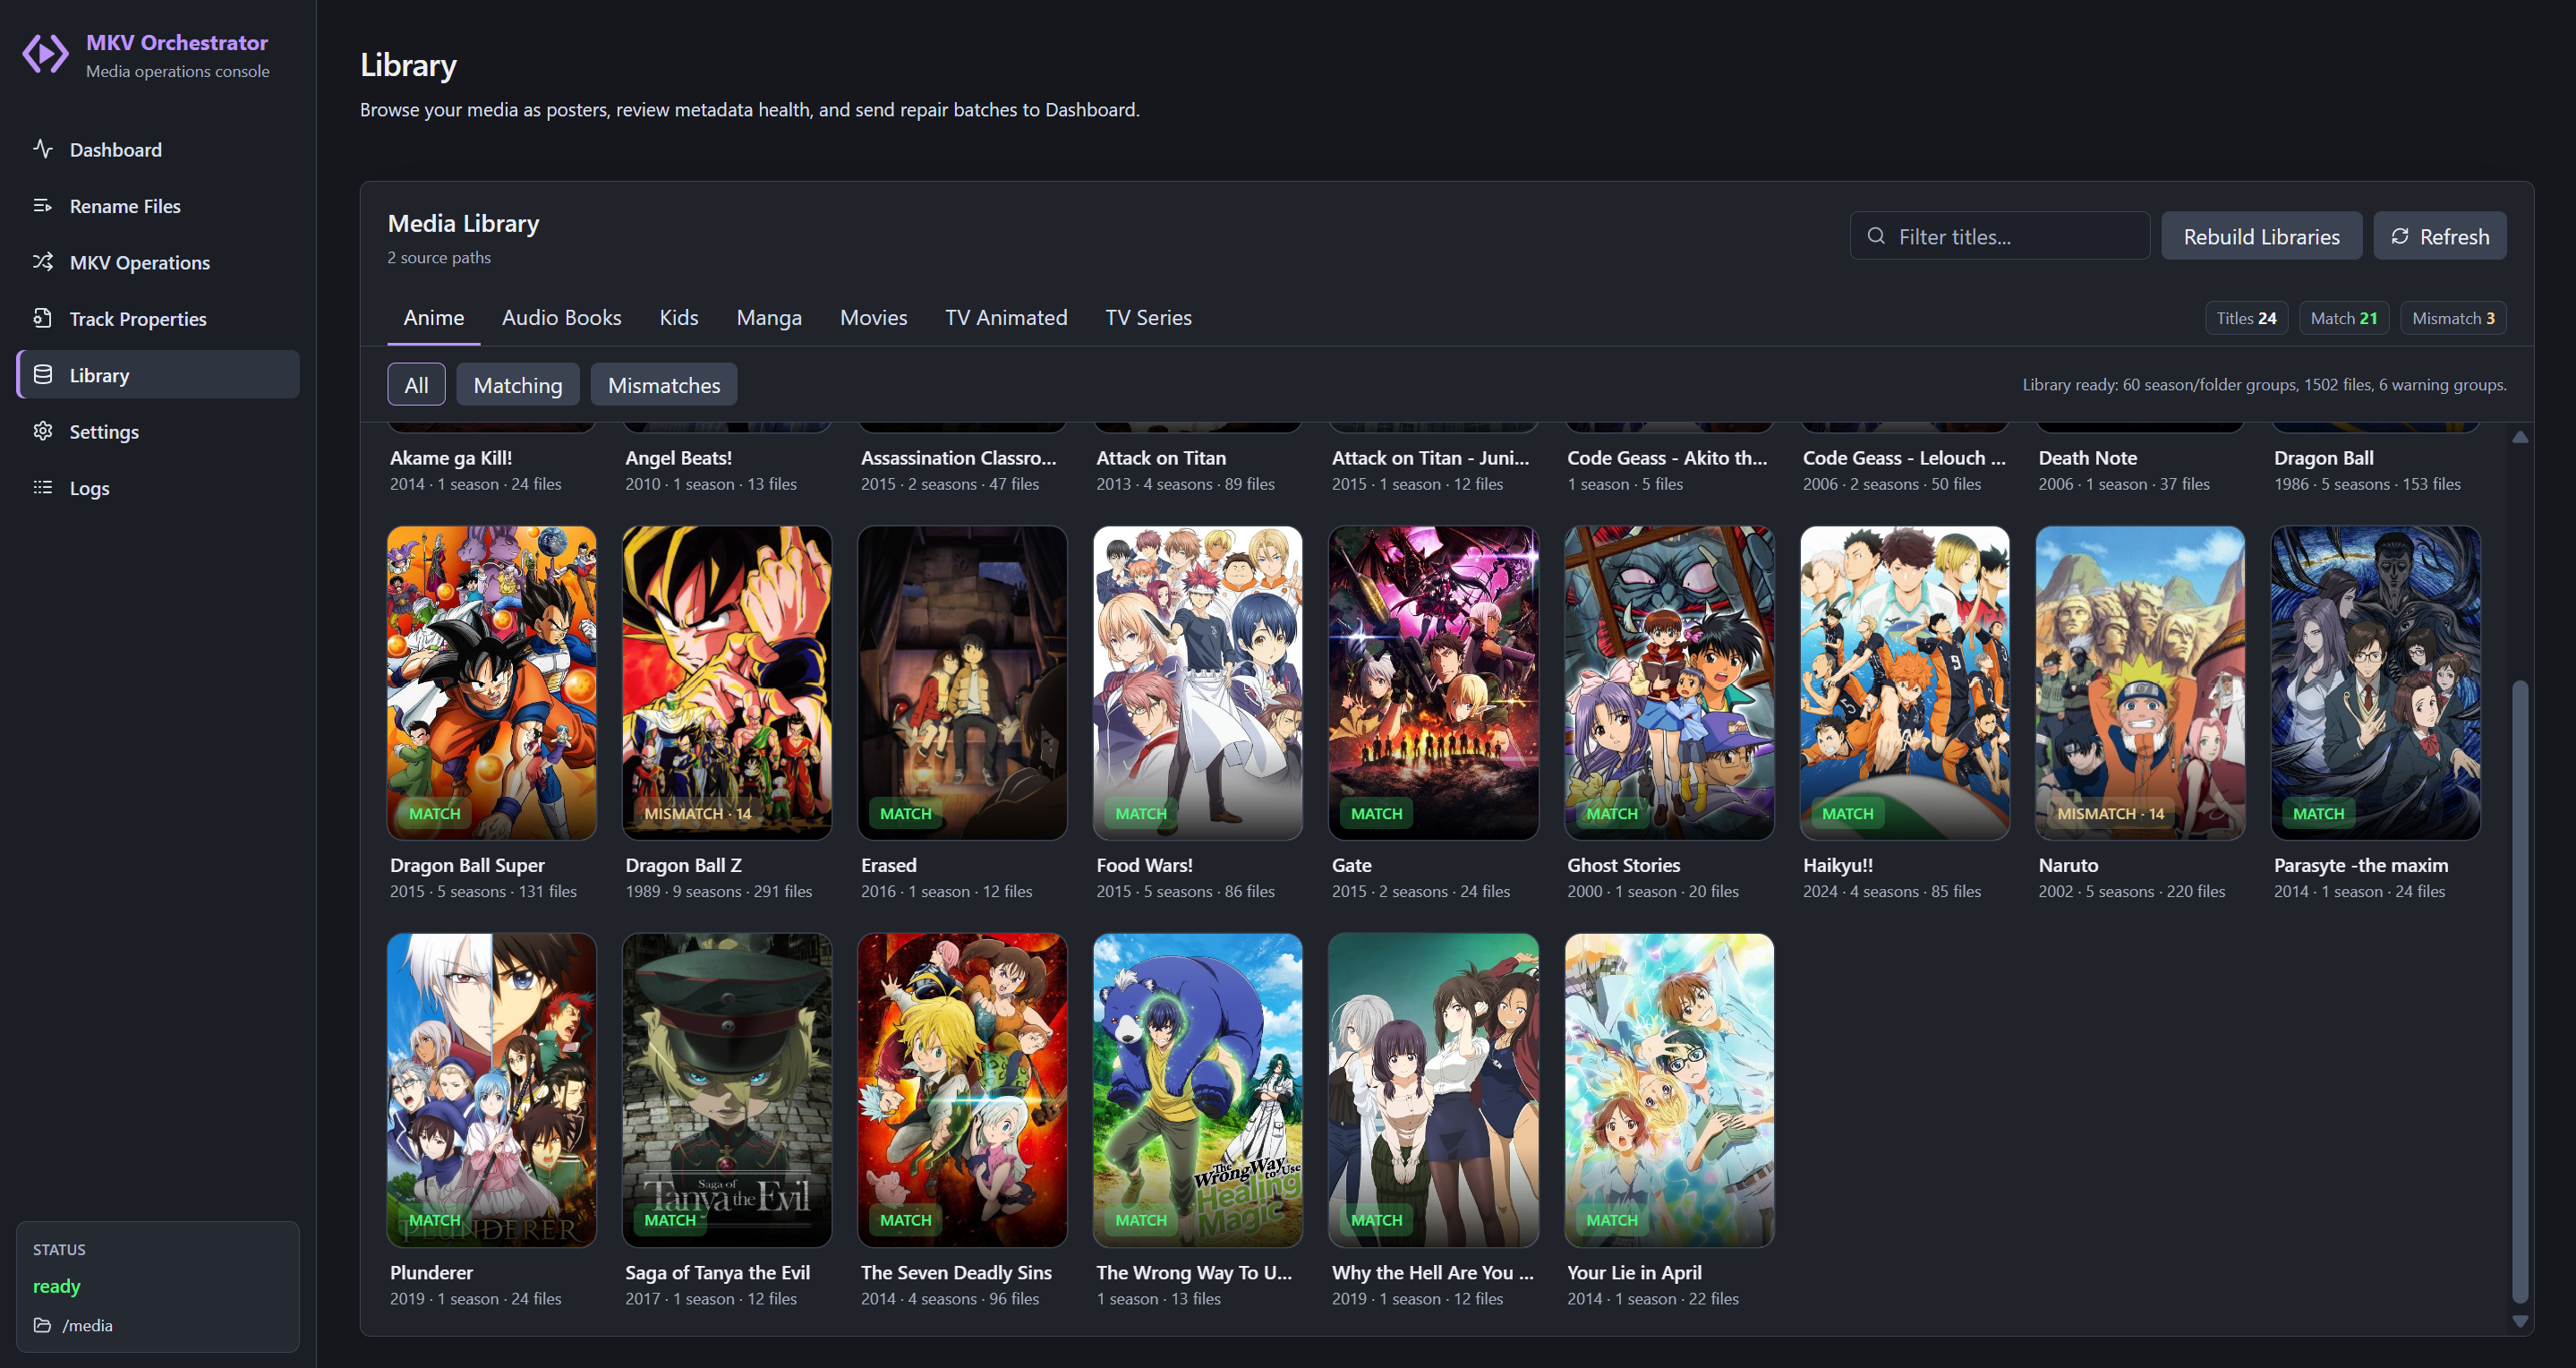
Task: View the Logs page
Action: tap(158, 488)
